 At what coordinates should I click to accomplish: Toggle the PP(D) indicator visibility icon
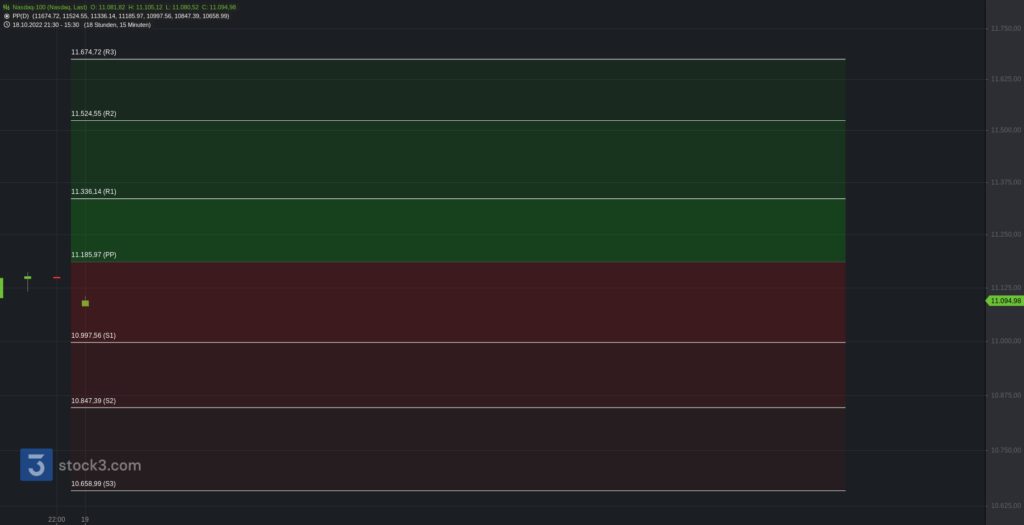[6, 16]
